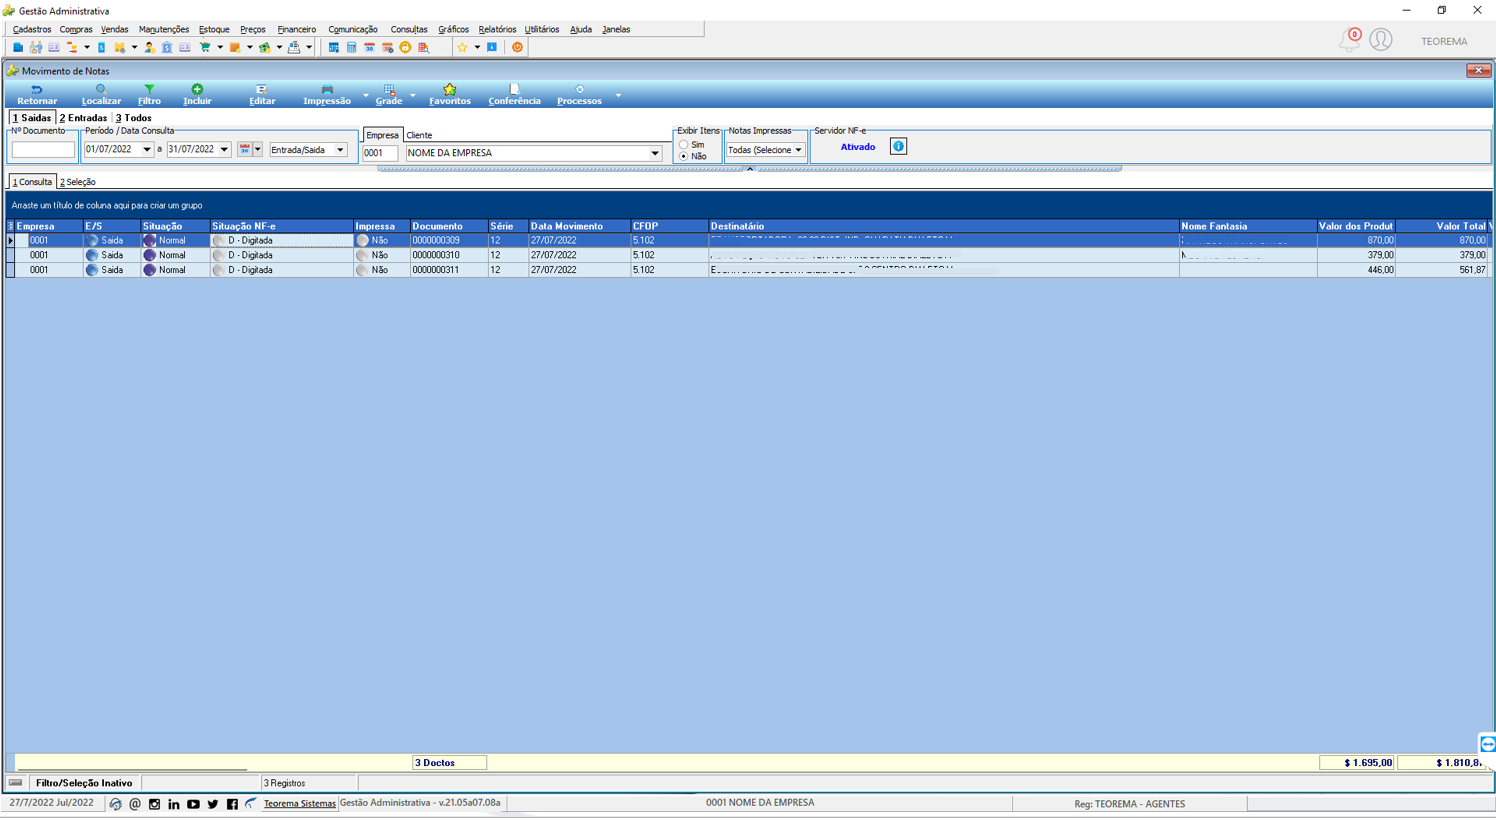Click the user profile avatar icon
1496x820 pixels.
(1381, 40)
